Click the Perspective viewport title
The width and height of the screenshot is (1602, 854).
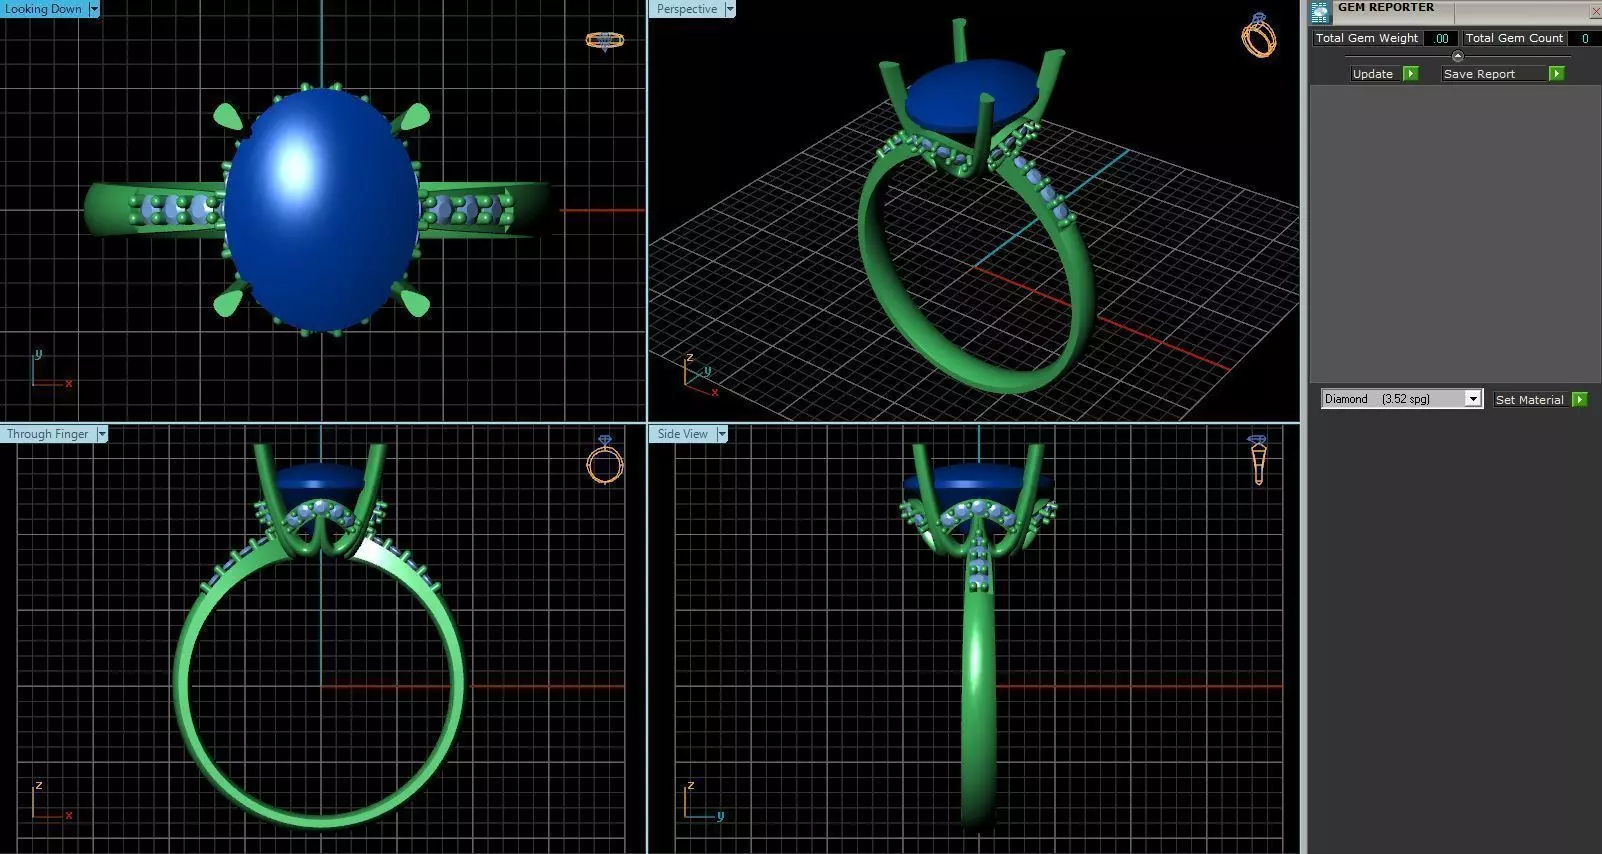687,9
